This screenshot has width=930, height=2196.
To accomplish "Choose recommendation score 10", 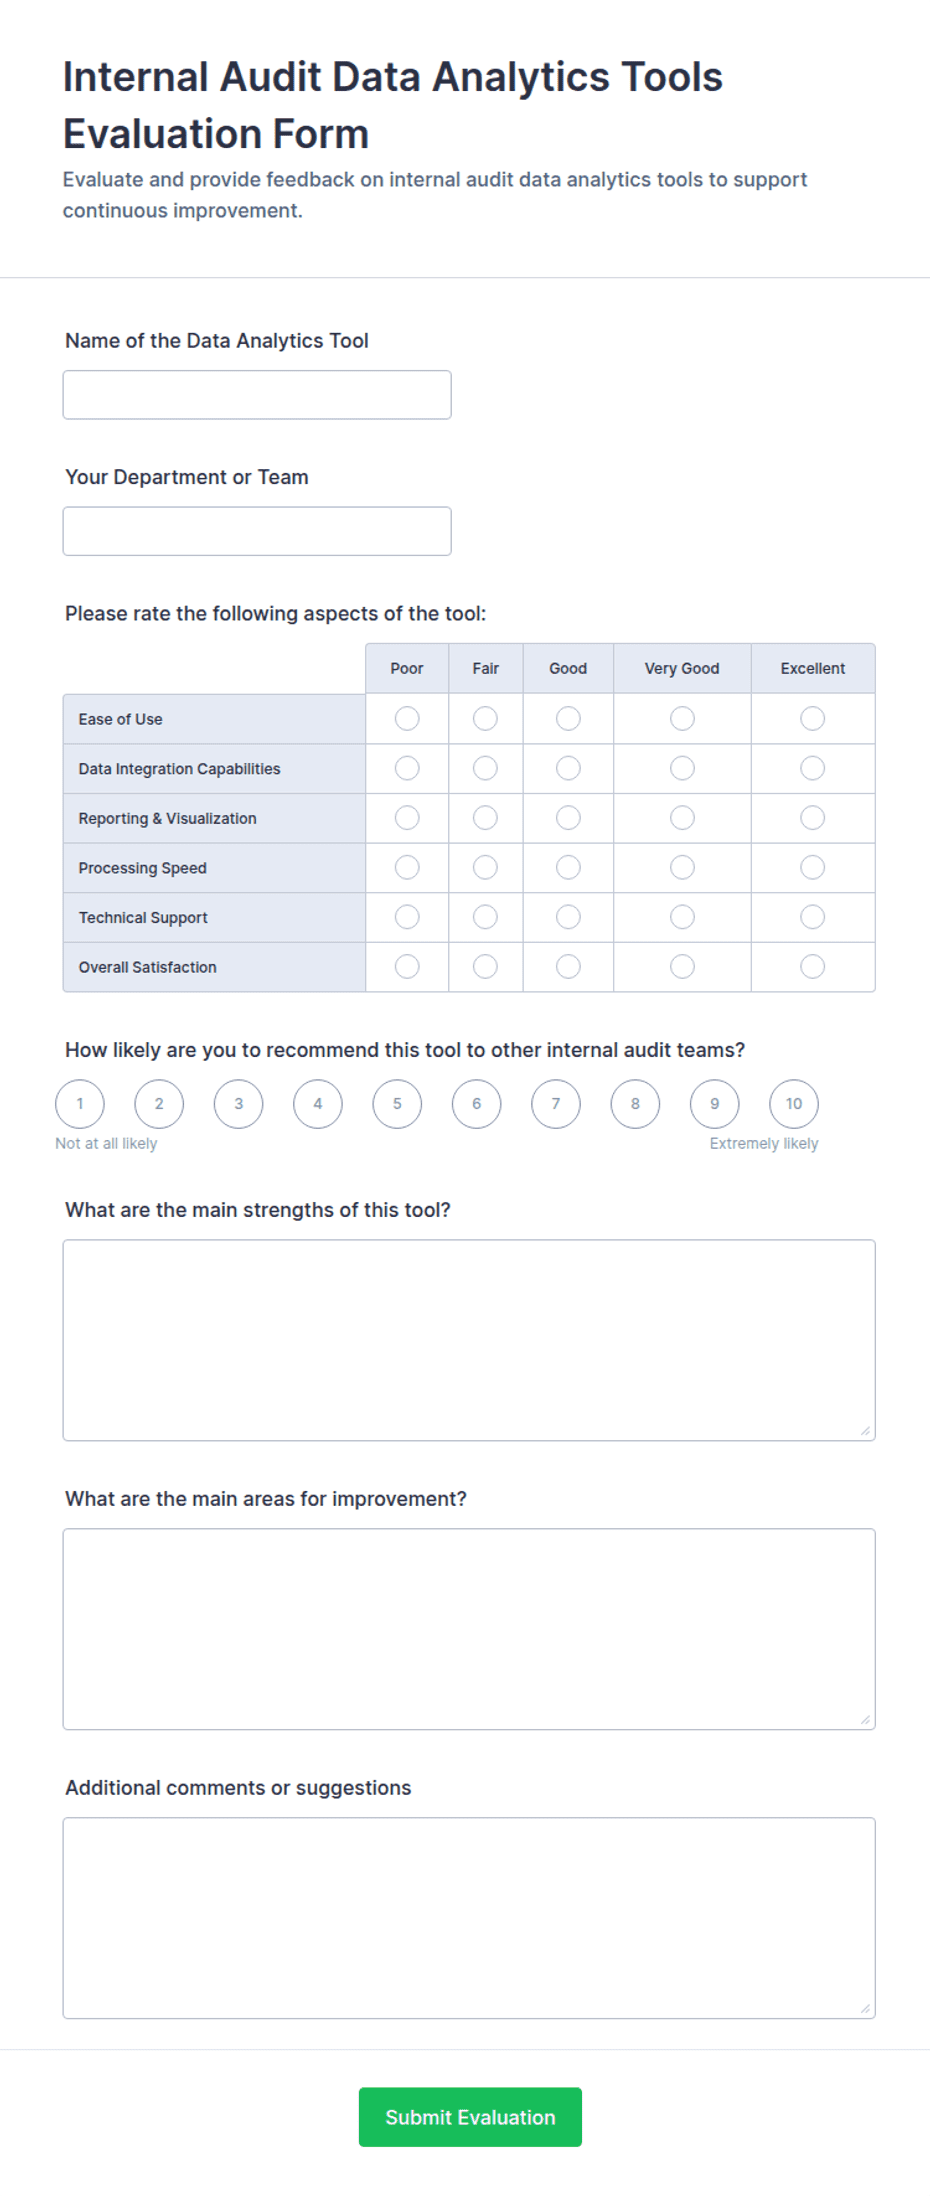I will coord(794,1104).
